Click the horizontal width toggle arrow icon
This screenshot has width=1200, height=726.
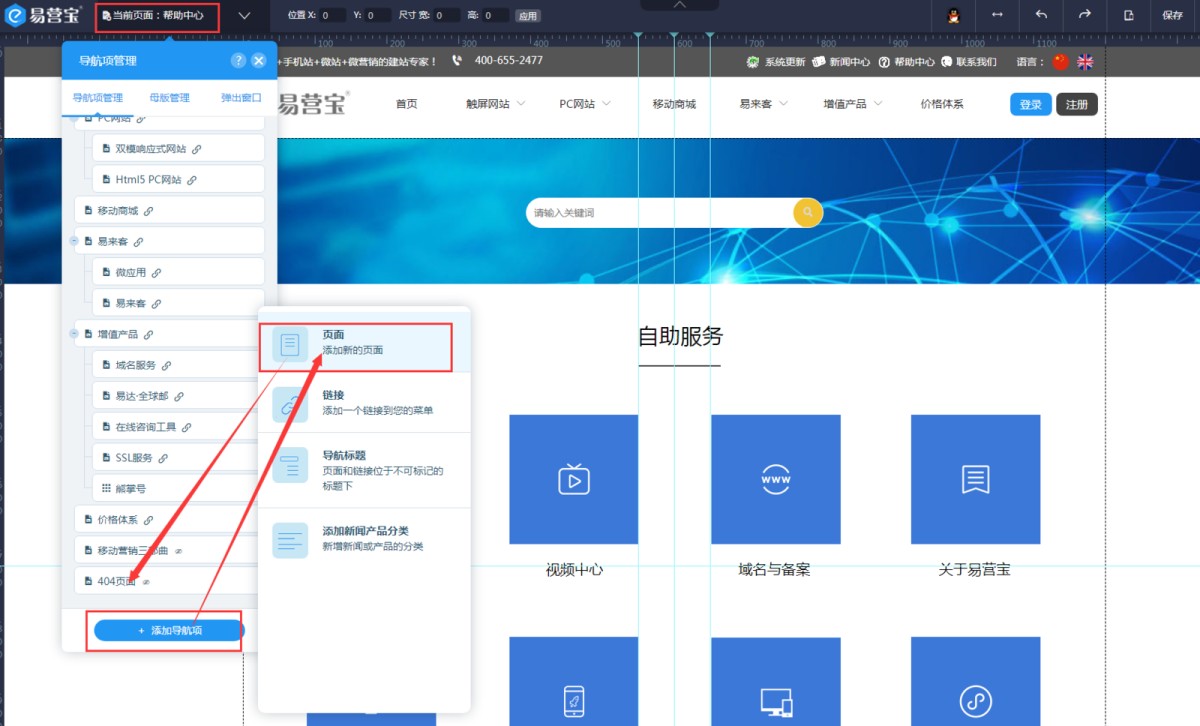[x=997, y=15]
